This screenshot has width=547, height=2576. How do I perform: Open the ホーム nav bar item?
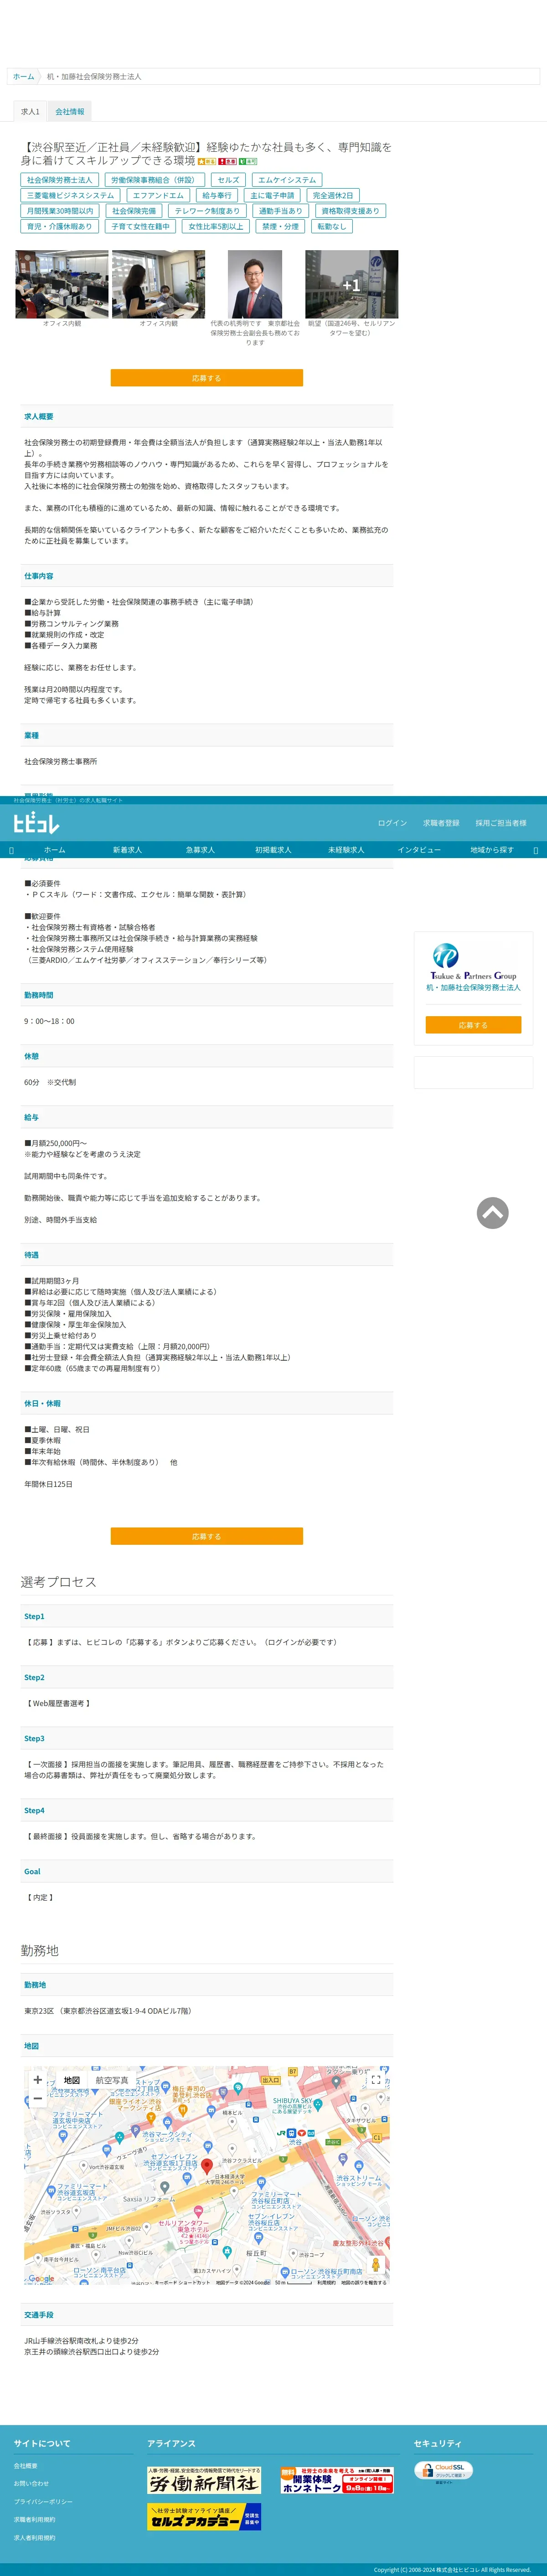pos(55,850)
